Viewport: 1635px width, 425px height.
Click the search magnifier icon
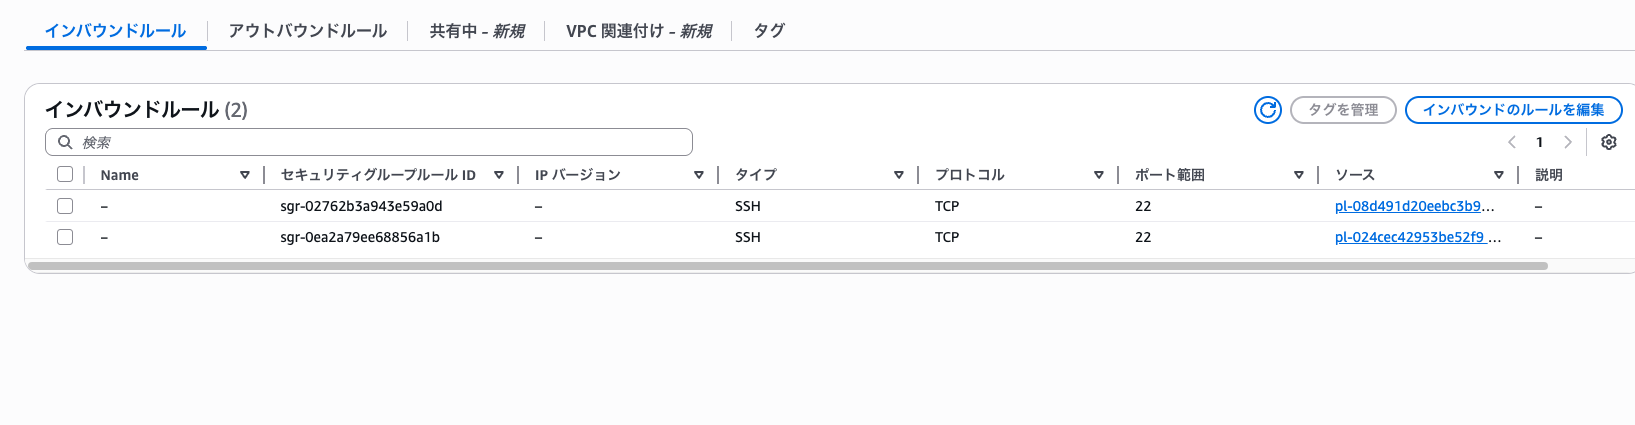pyautogui.click(x=65, y=142)
